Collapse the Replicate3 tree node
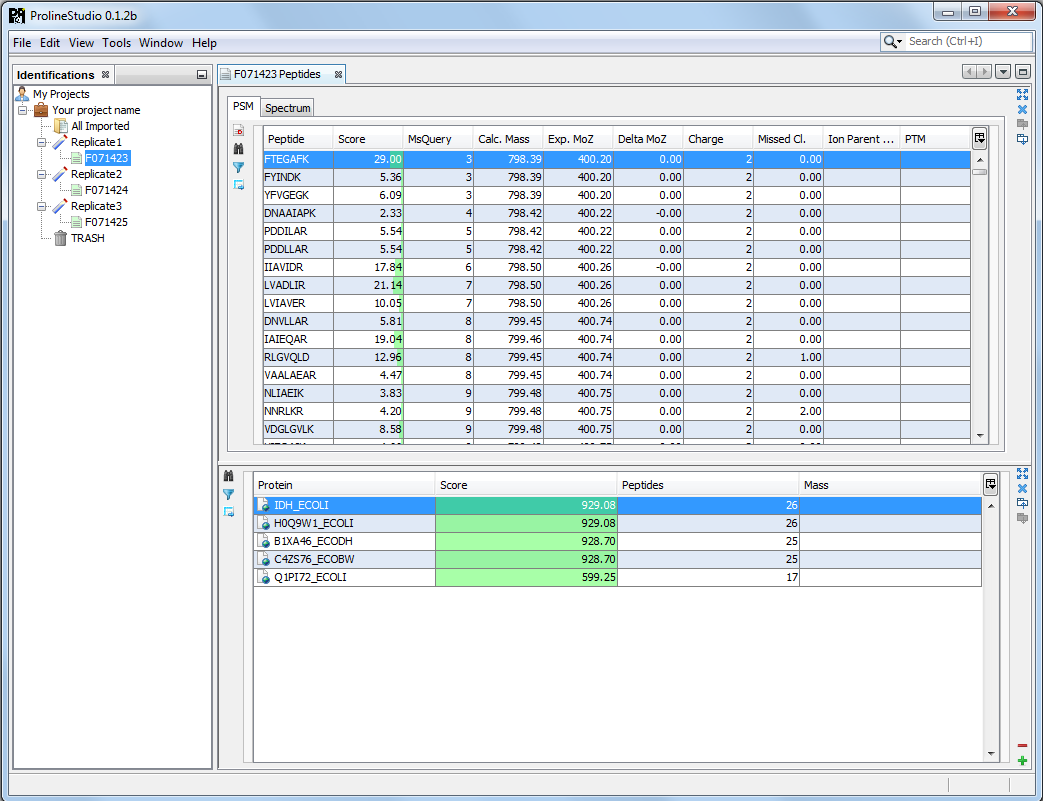Image resolution: width=1043 pixels, height=801 pixels. click(x=42, y=206)
